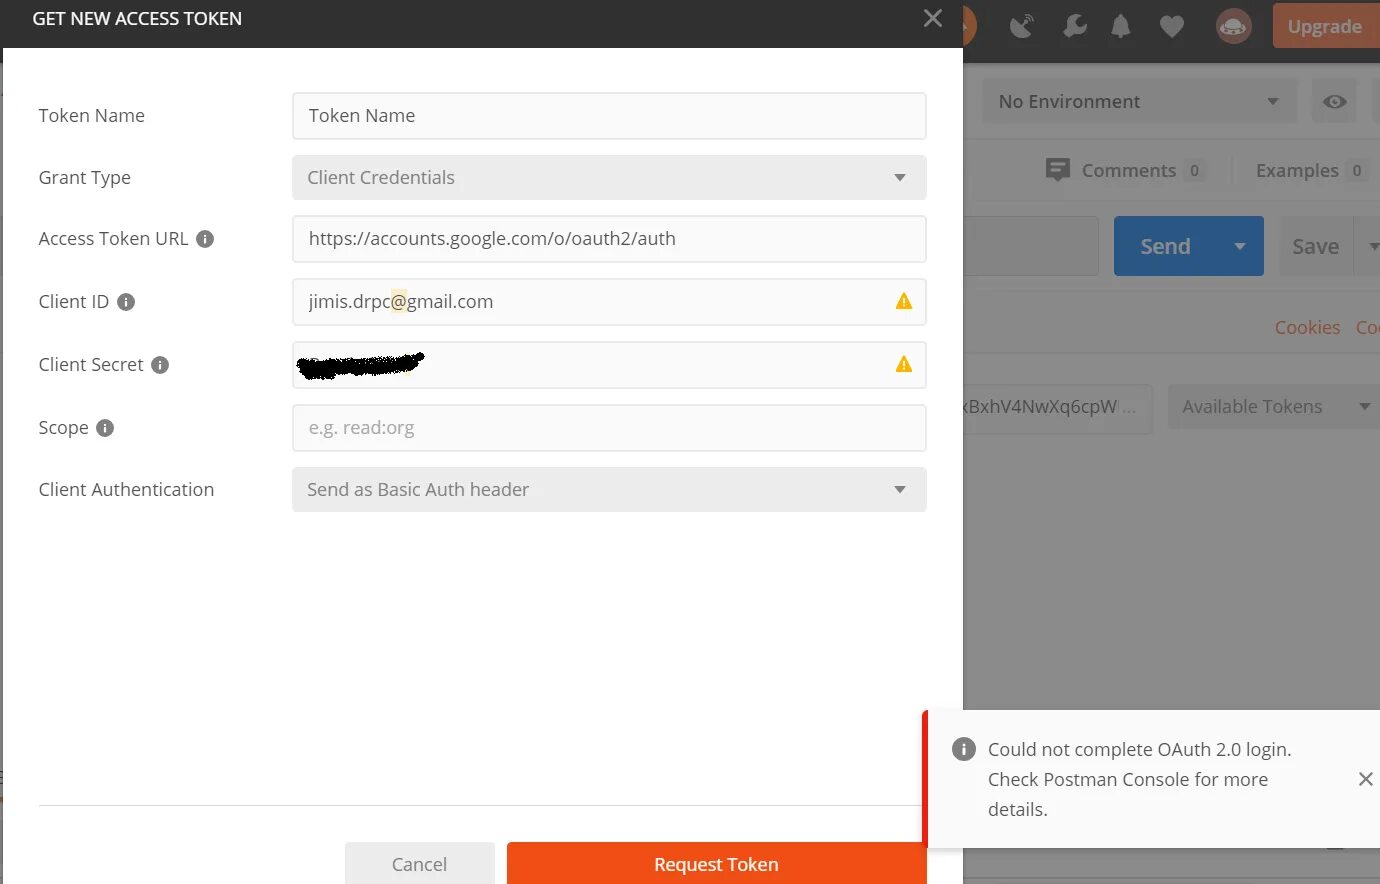
Task: Open the Examples dropdown
Action: (x=1310, y=170)
